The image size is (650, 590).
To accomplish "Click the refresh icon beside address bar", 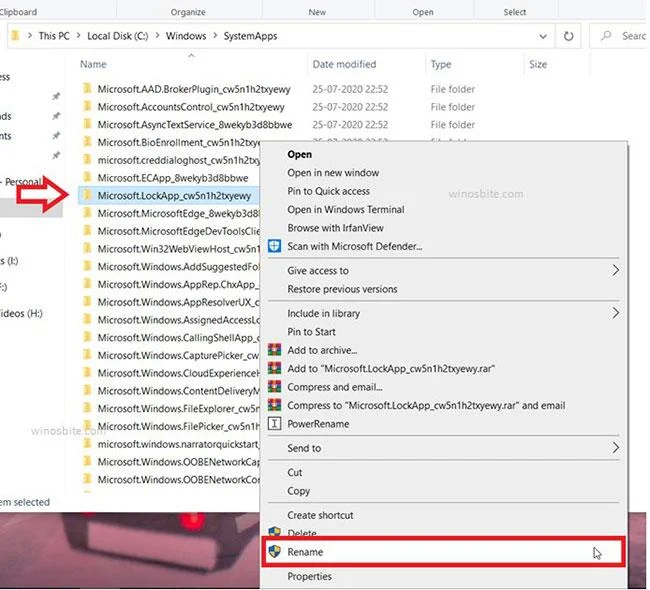I will coord(568,36).
